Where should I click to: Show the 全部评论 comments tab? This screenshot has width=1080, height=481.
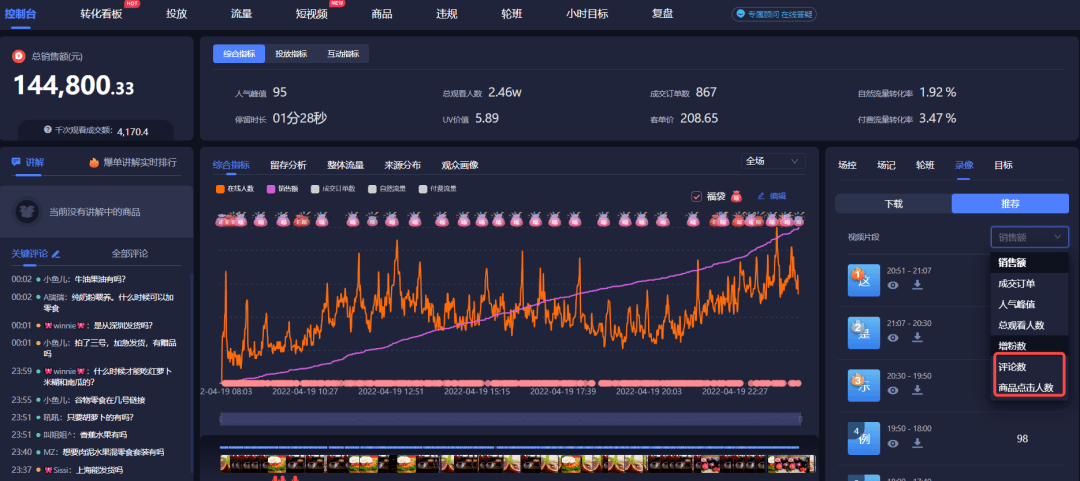130,254
